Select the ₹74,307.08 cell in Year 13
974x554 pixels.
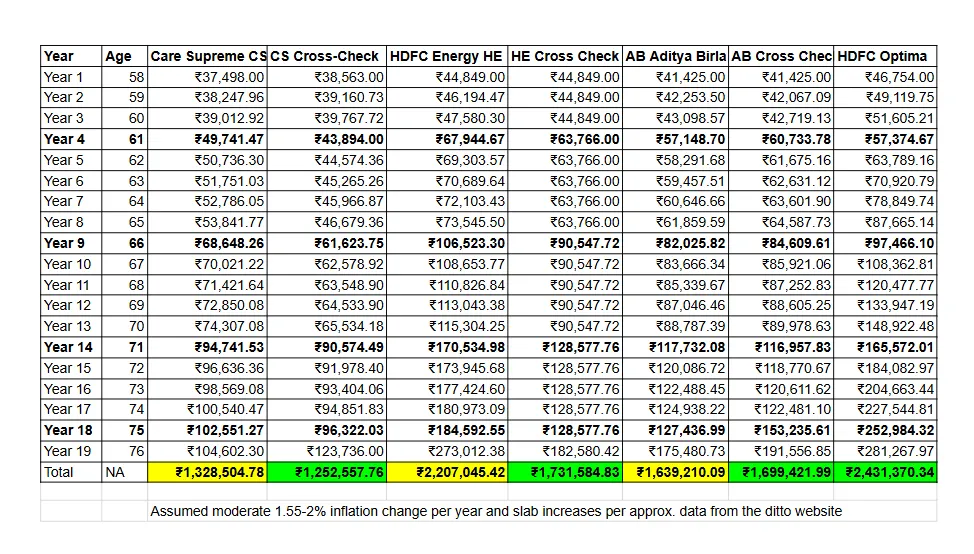coord(207,326)
